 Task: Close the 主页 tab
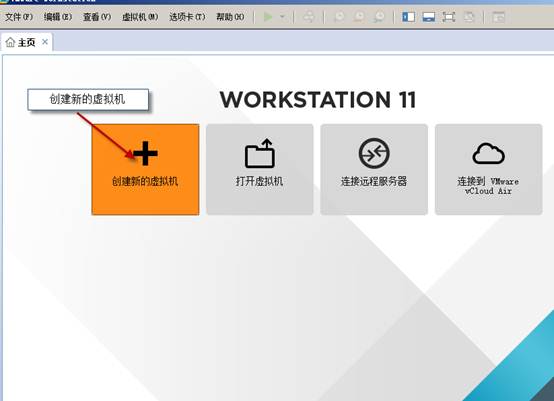(x=45, y=42)
